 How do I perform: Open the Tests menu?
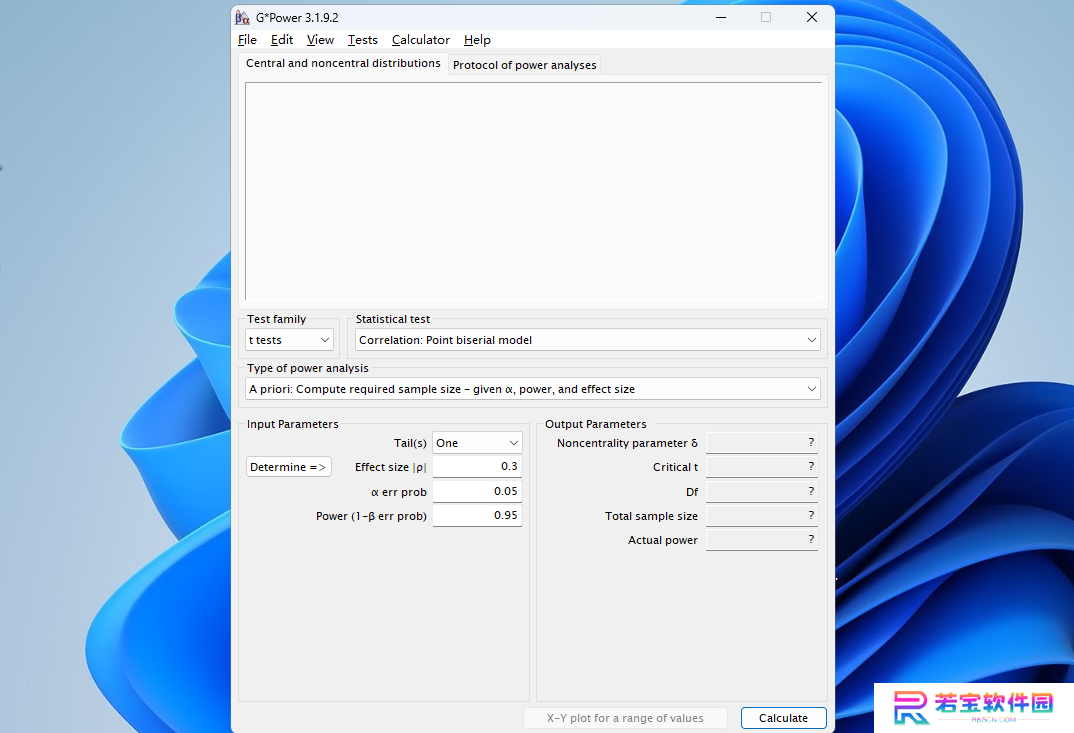point(362,40)
